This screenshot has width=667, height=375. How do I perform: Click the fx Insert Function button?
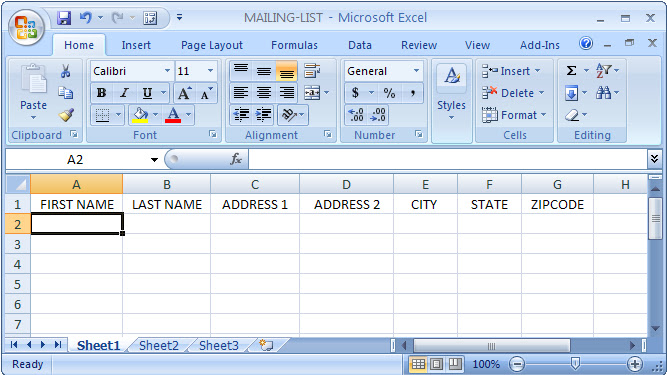coord(236,159)
